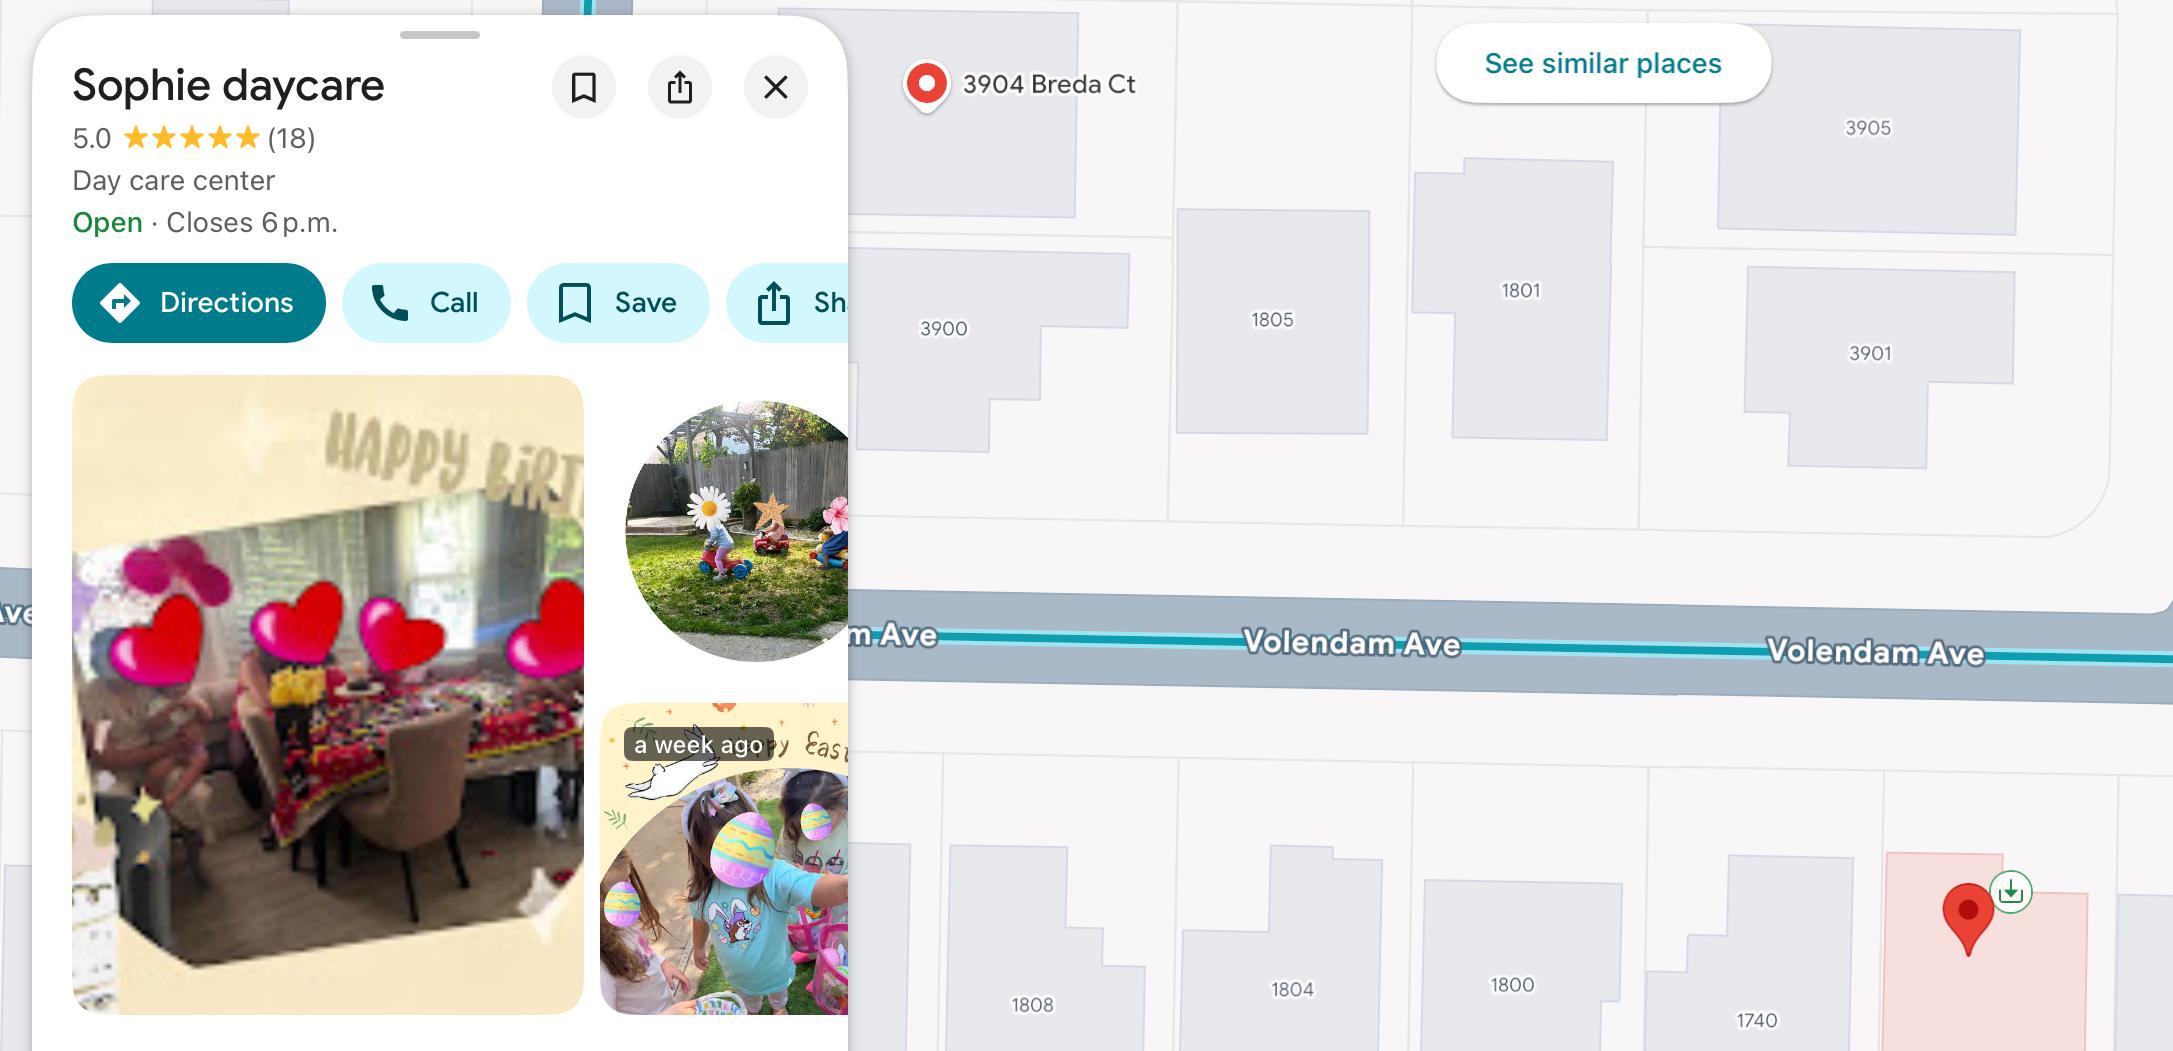The width and height of the screenshot is (2173, 1051).
Task: Select building 1805 on map
Action: pyautogui.click(x=1272, y=320)
